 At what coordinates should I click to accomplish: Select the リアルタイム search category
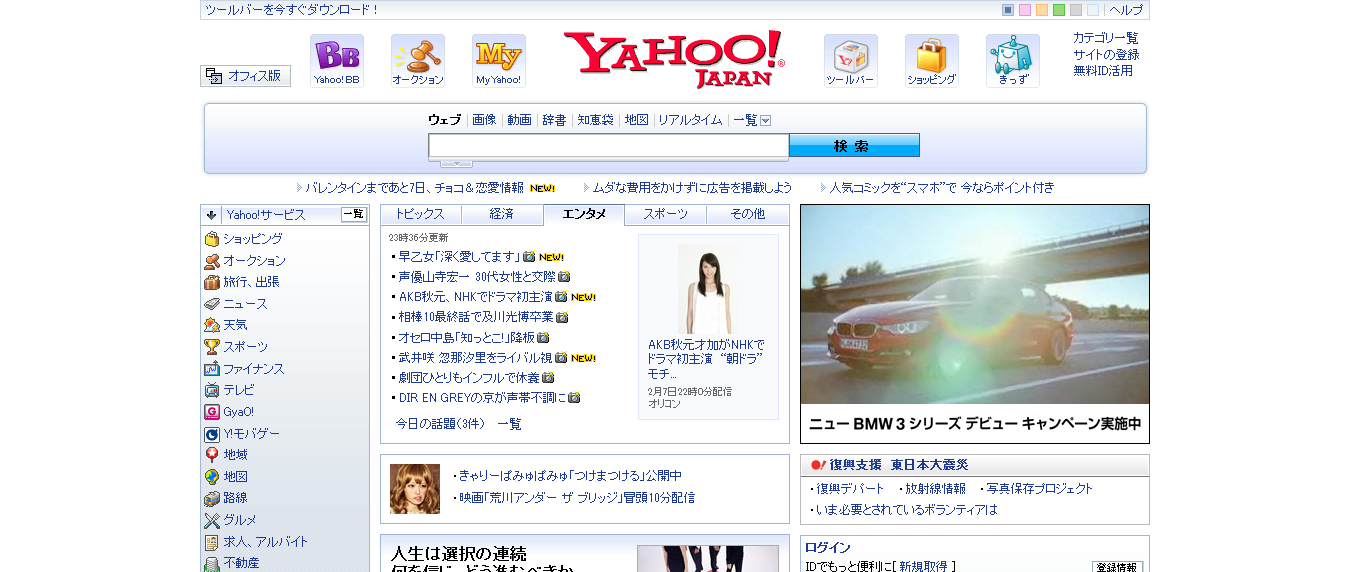coord(690,120)
